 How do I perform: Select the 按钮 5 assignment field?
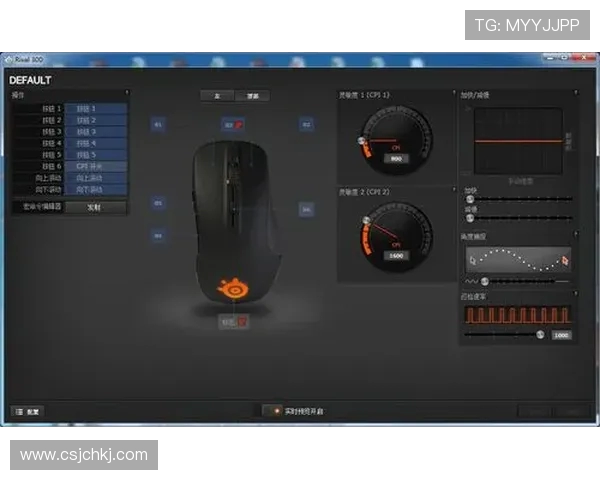[x=96, y=155]
